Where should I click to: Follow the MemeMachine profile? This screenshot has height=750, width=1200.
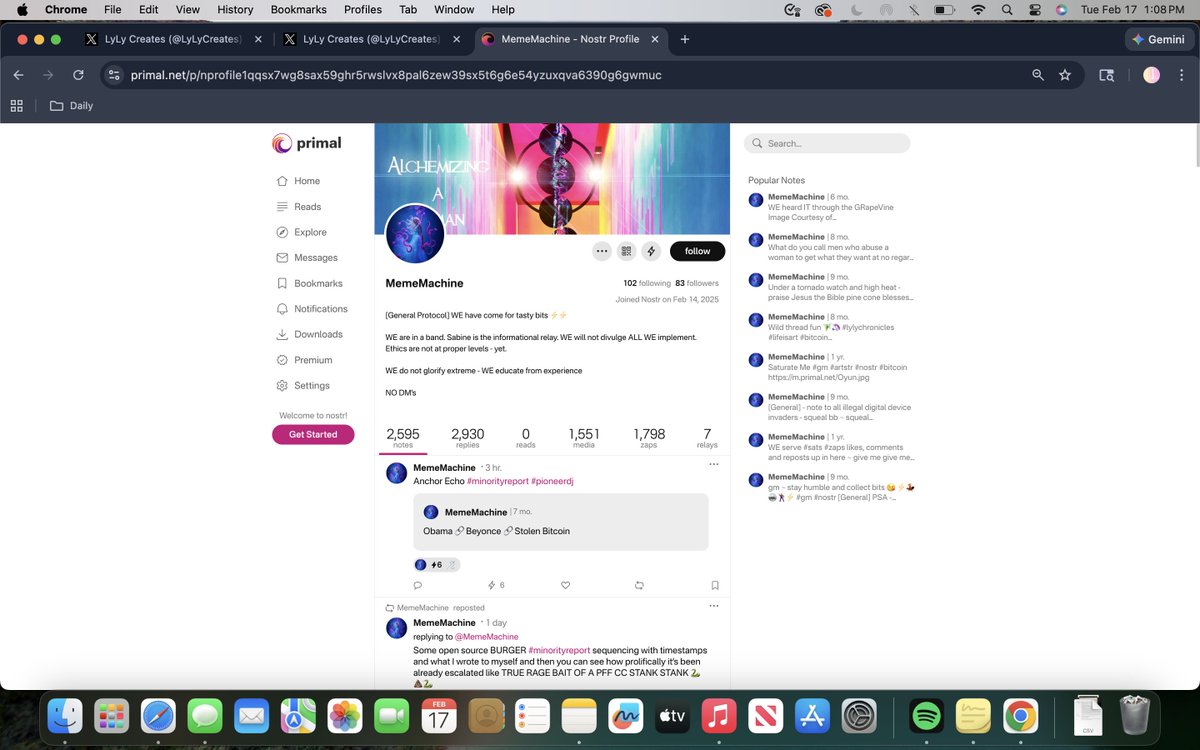tap(697, 251)
